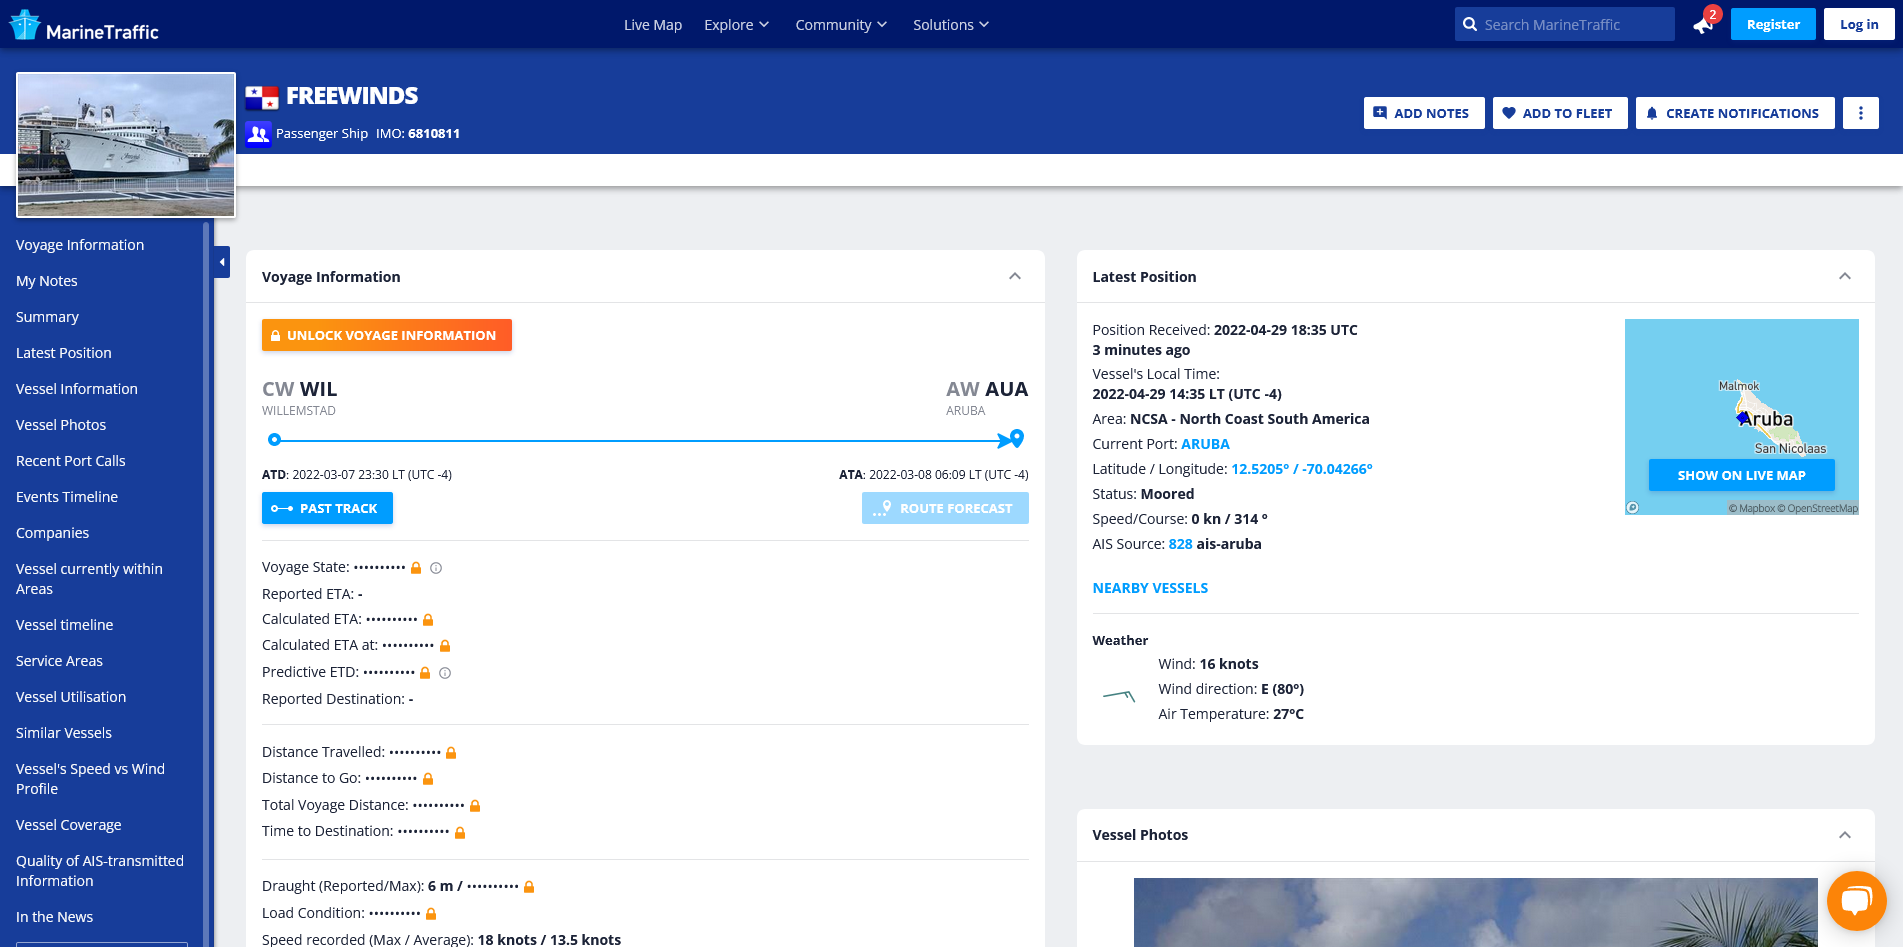Select Vessel Coverage in sidebar
The image size is (1903, 947).
point(69,825)
